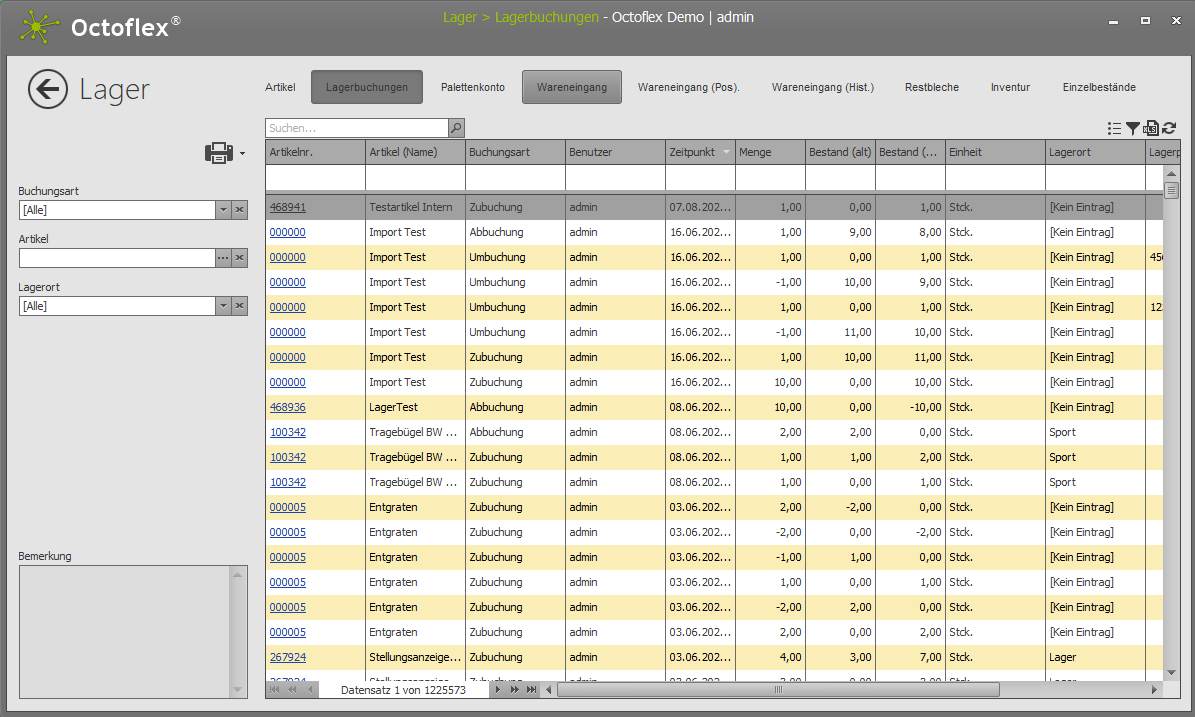
Task: Open the Wareneingang (Hist.) tab
Action: coord(822,87)
